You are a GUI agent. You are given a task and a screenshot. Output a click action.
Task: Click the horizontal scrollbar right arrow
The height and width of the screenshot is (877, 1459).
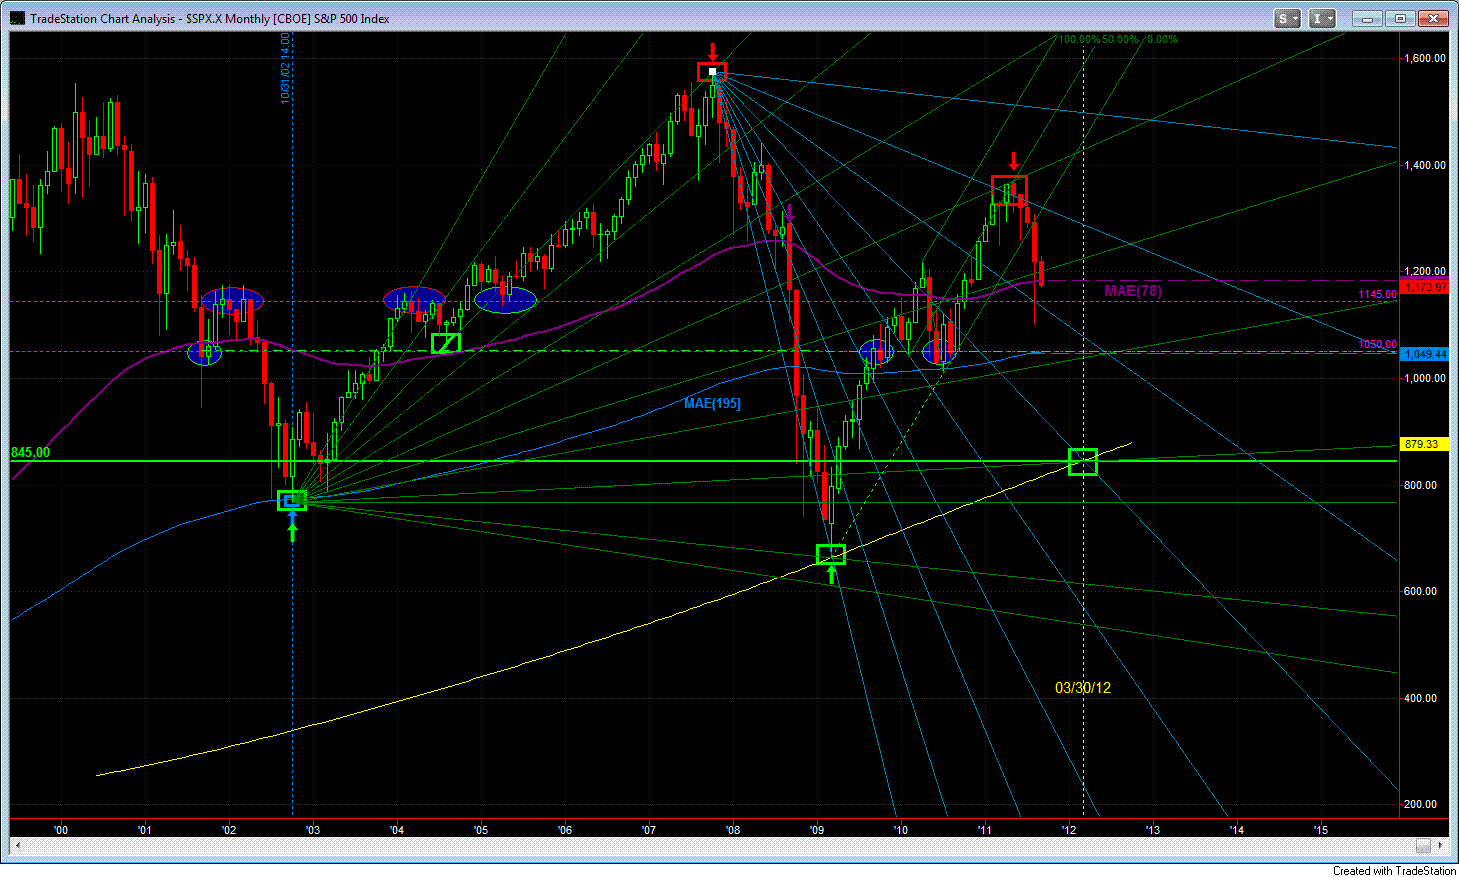point(1441,847)
